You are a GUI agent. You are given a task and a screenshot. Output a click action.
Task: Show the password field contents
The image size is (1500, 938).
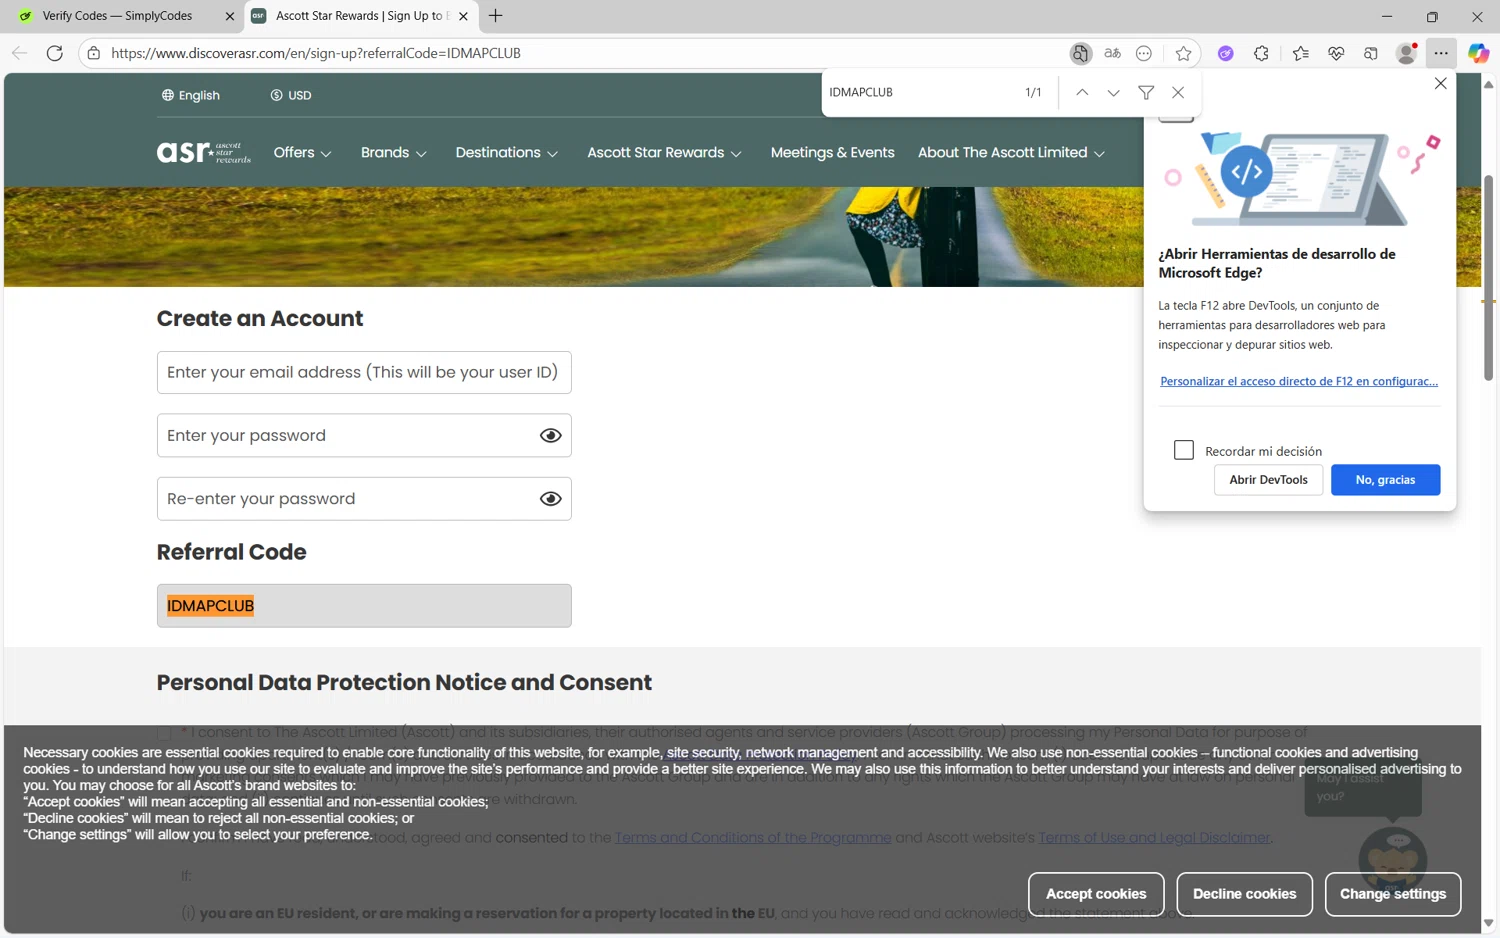[x=550, y=435]
